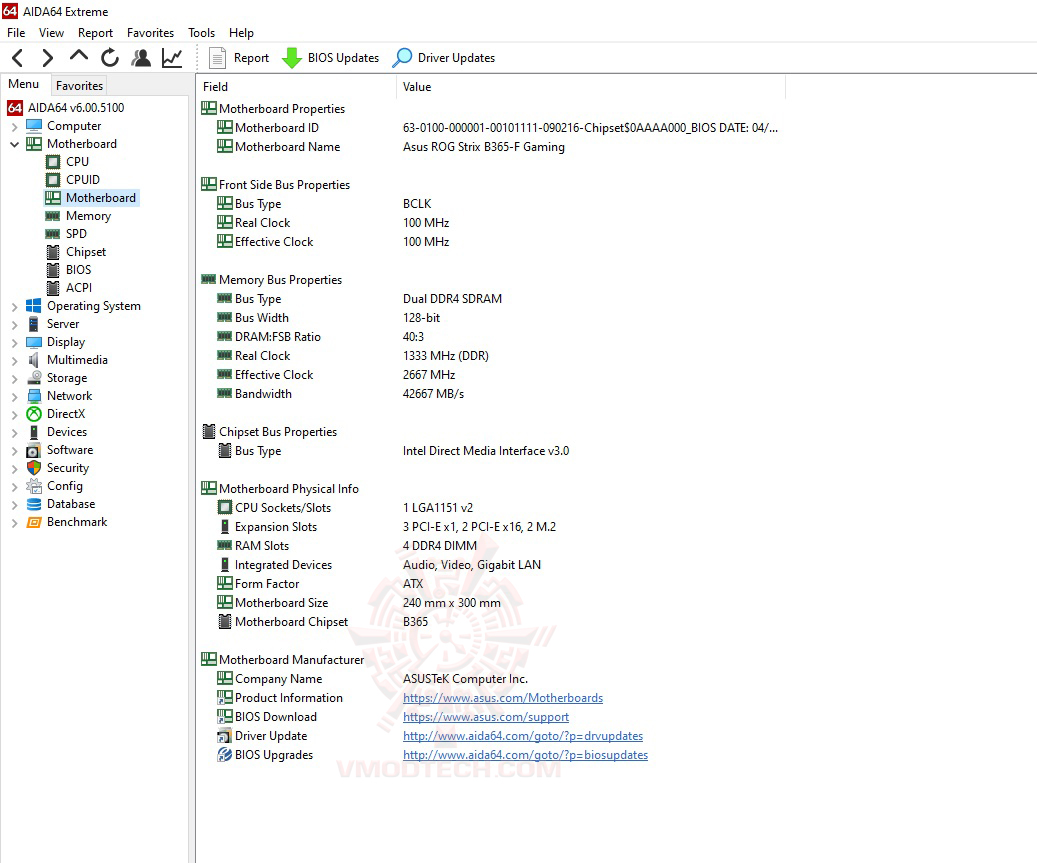Click the DirectX Xbox icon in the tree
This screenshot has height=863, width=1037.
[x=34, y=414]
